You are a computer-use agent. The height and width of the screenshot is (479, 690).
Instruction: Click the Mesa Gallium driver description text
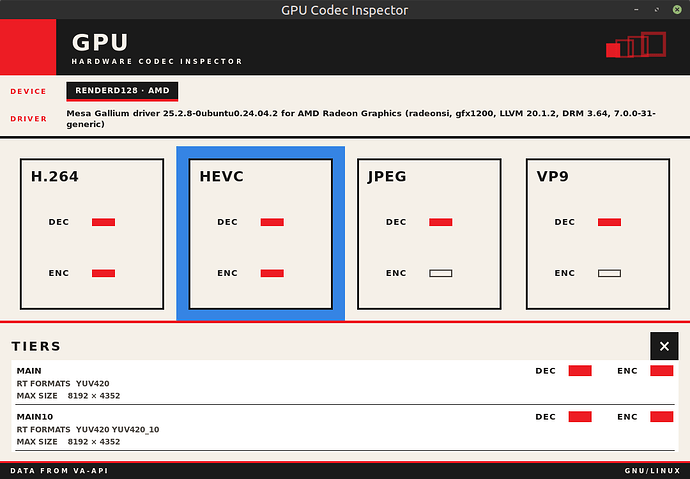[361, 119]
